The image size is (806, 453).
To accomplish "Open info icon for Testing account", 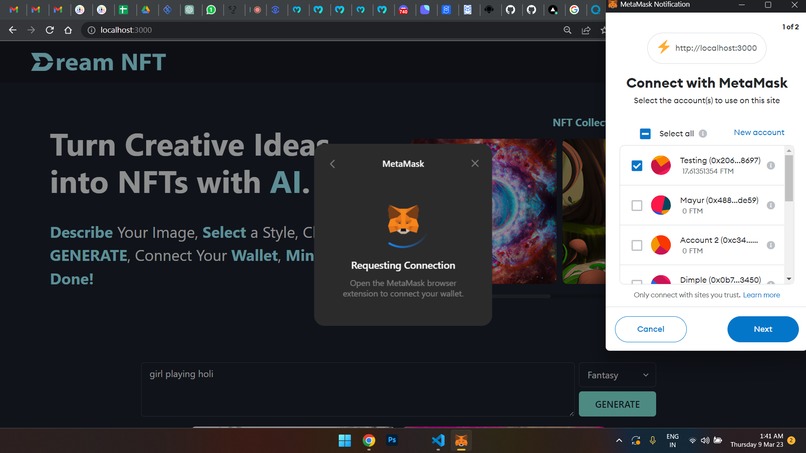I will 771,166.
